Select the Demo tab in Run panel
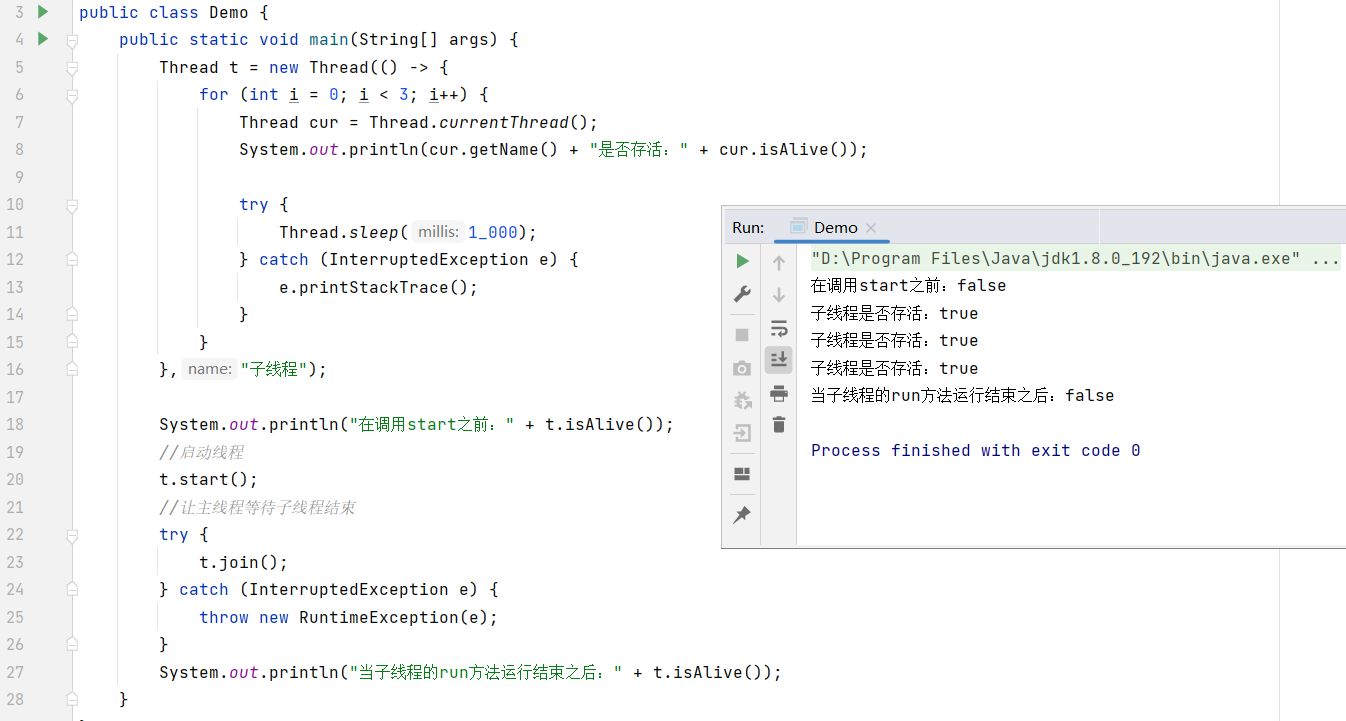Image resolution: width=1346 pixels, height=721 pixels. [x=832, y=227]
